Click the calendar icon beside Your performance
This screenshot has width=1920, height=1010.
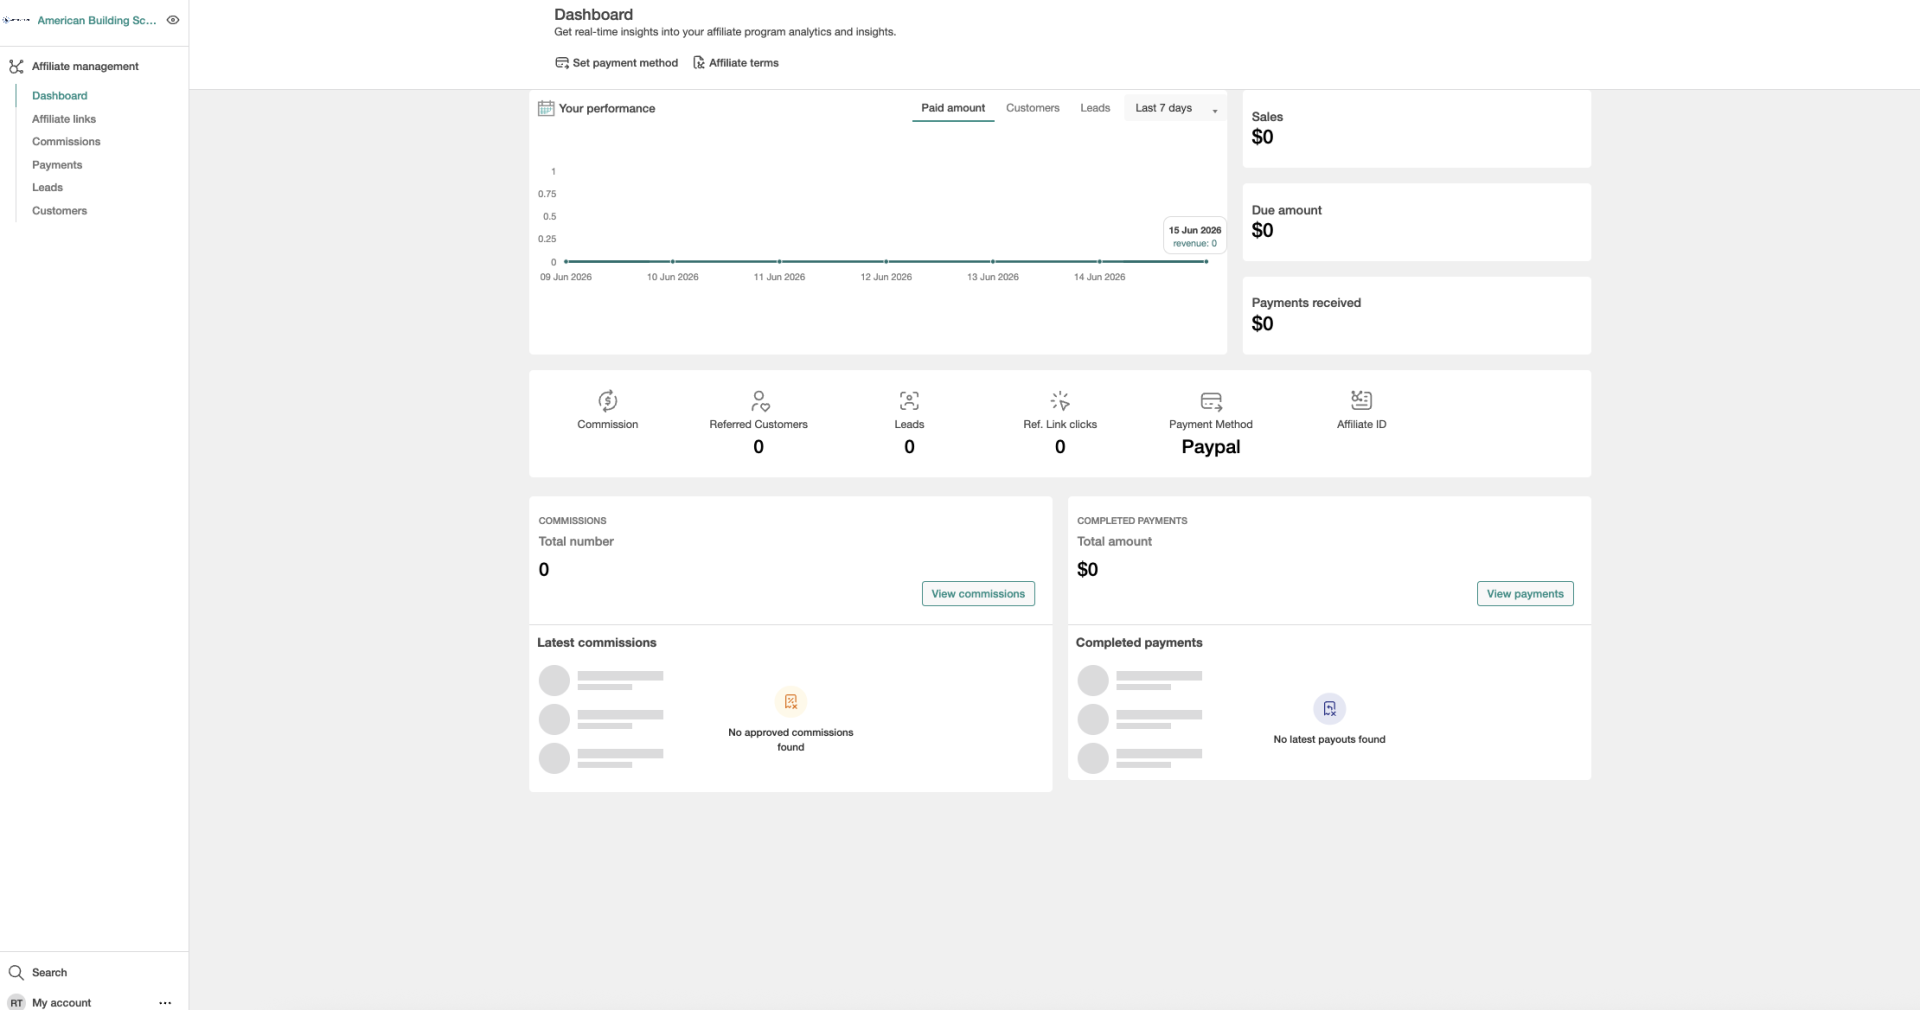pyautogui.click(x=546, y=108)
